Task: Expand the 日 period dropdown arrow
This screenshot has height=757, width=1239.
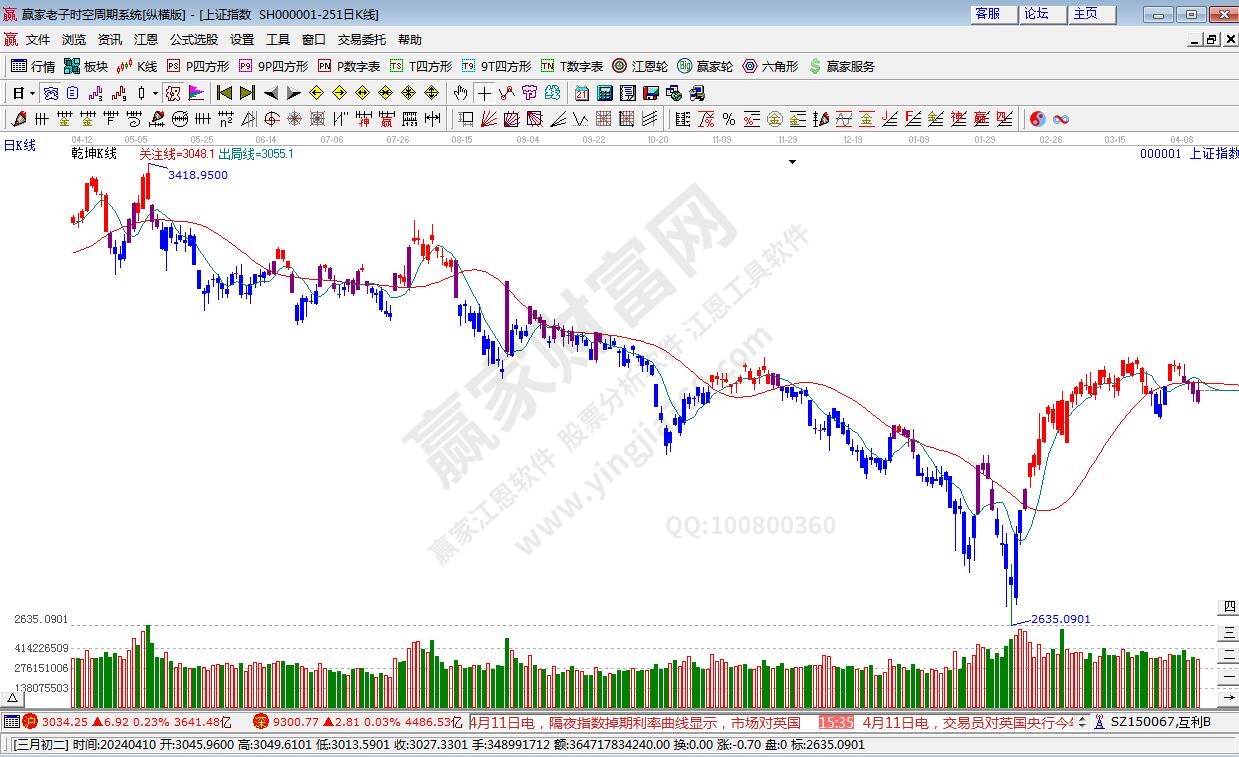Action: pyautogui.click(x=32, y=93)
